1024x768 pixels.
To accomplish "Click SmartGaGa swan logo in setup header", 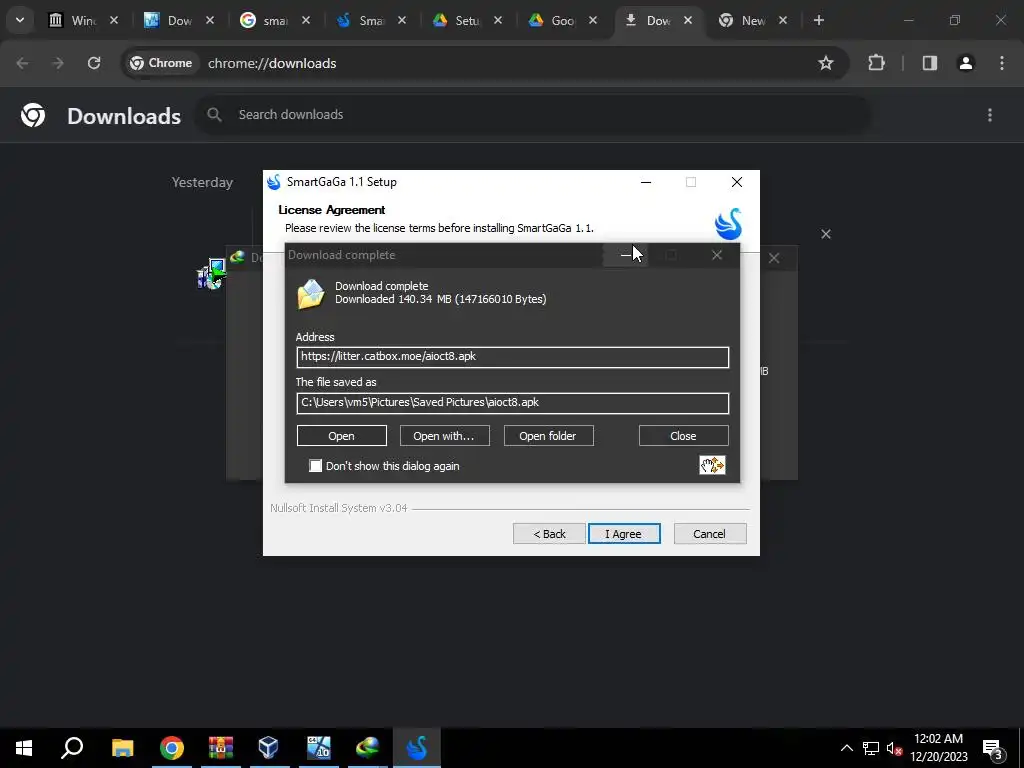I will tap(728, 224).
